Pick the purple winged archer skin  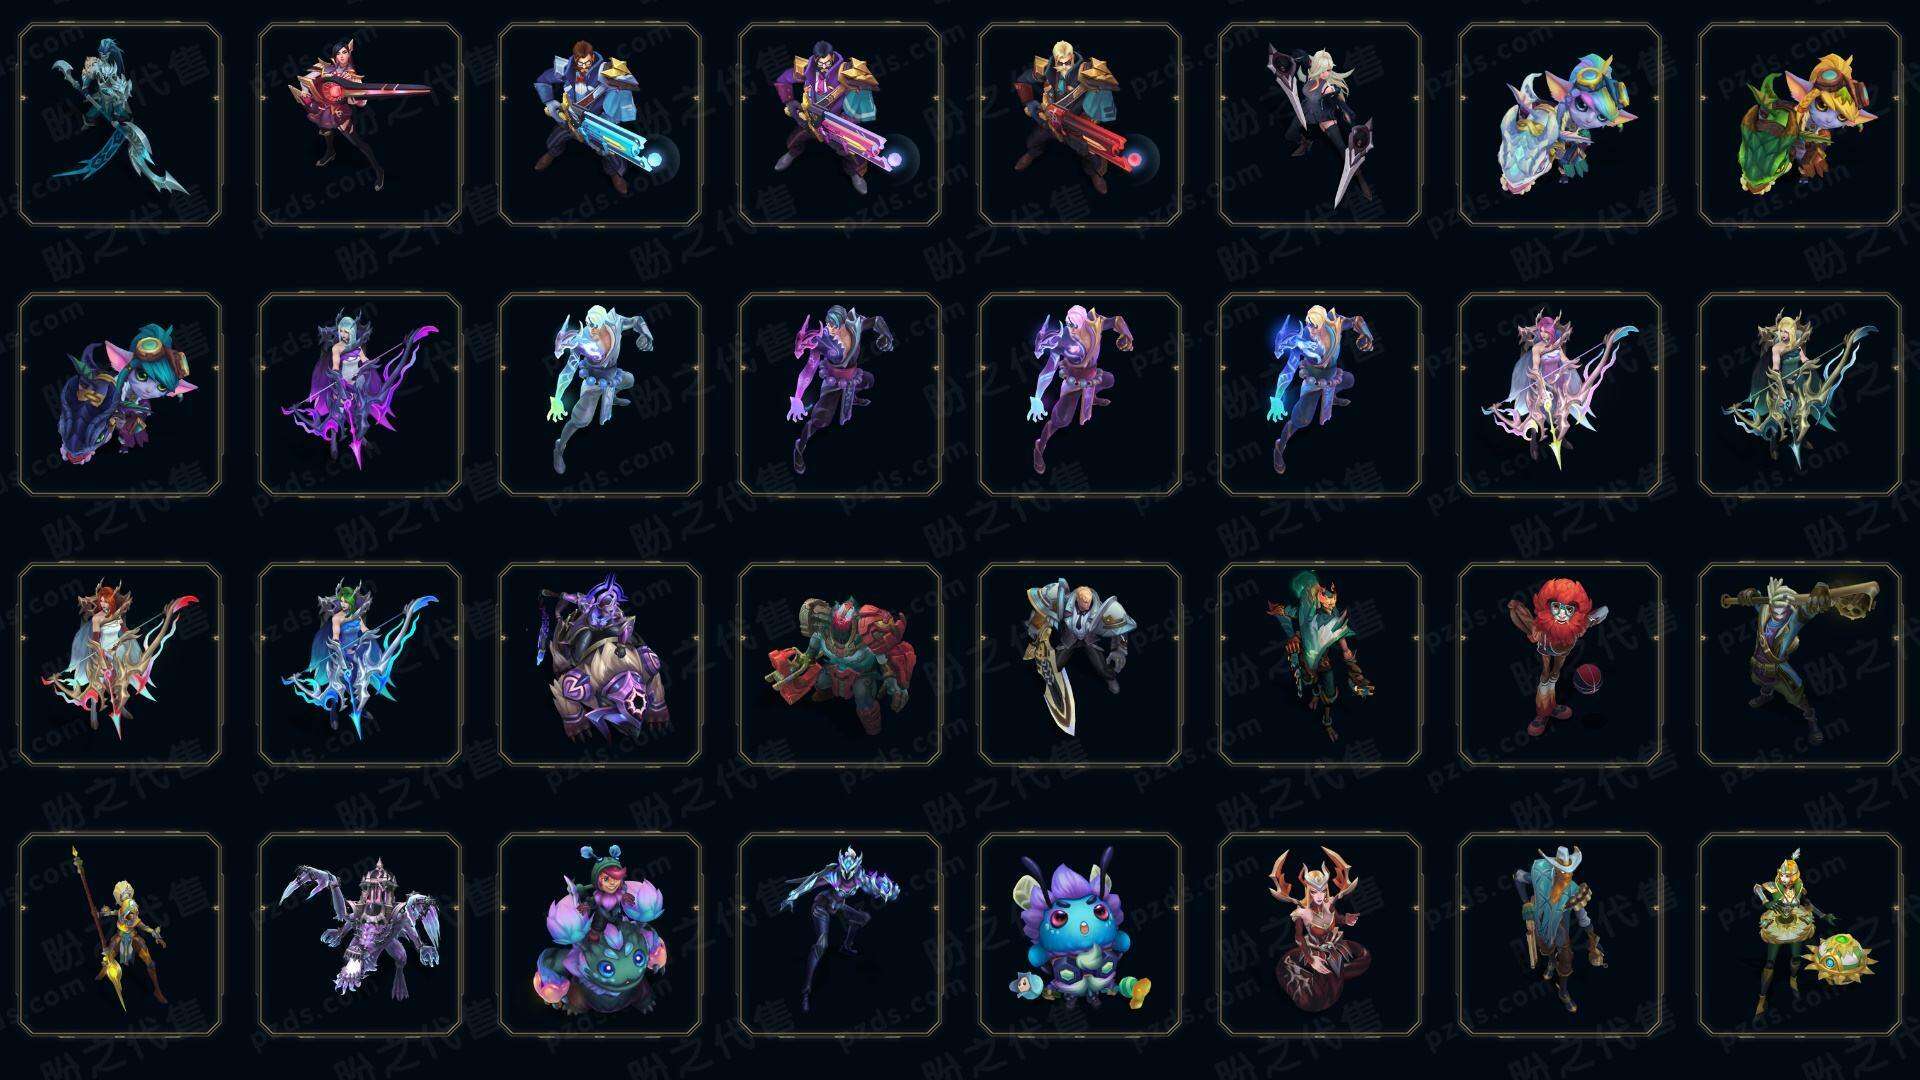[x=360, y=394]
